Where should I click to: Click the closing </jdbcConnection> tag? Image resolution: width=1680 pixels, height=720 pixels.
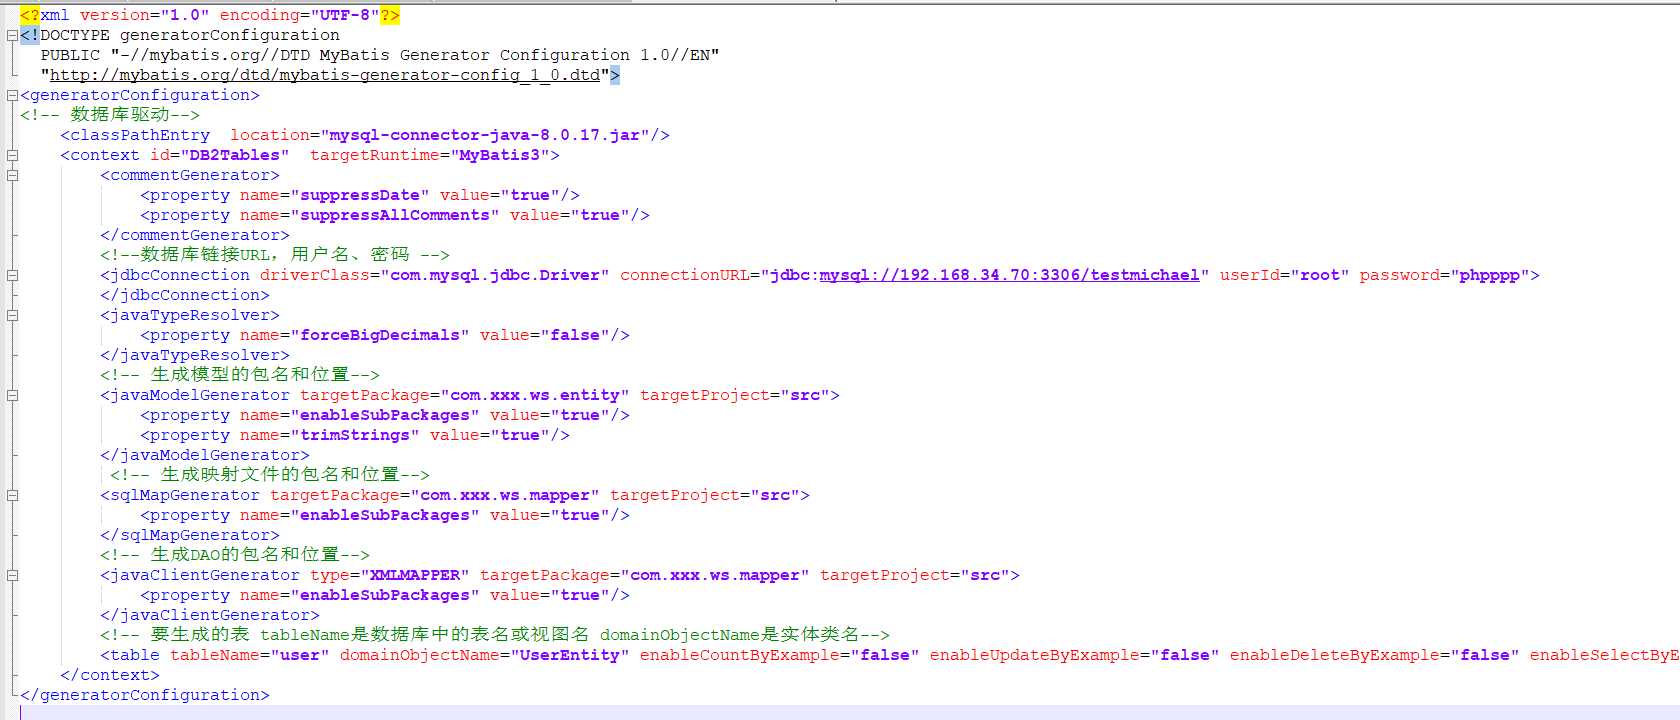(x=185, y=295)
